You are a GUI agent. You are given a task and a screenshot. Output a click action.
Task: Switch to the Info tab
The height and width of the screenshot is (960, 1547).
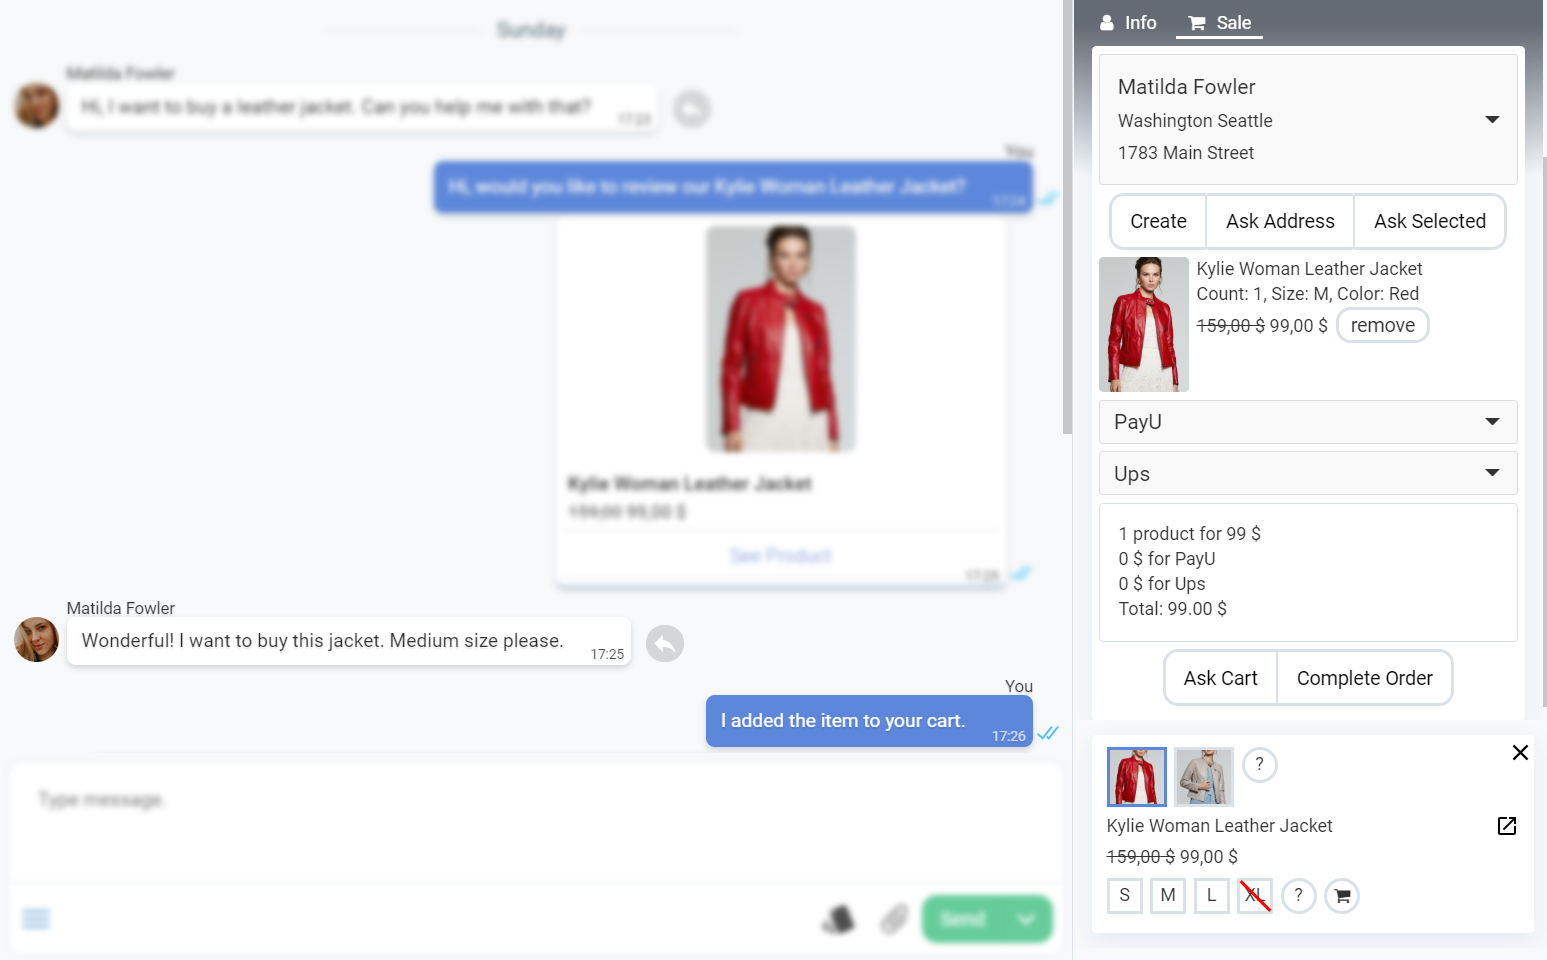coord(1128,23)
